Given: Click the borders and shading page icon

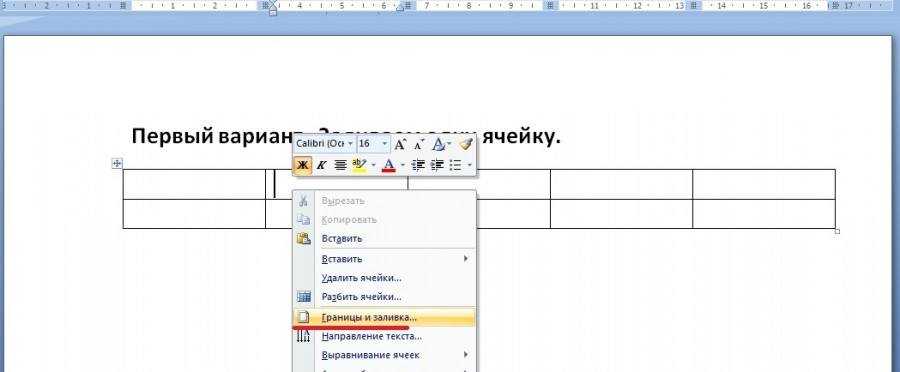Looking at the screenshot, I should click(304, 317).
